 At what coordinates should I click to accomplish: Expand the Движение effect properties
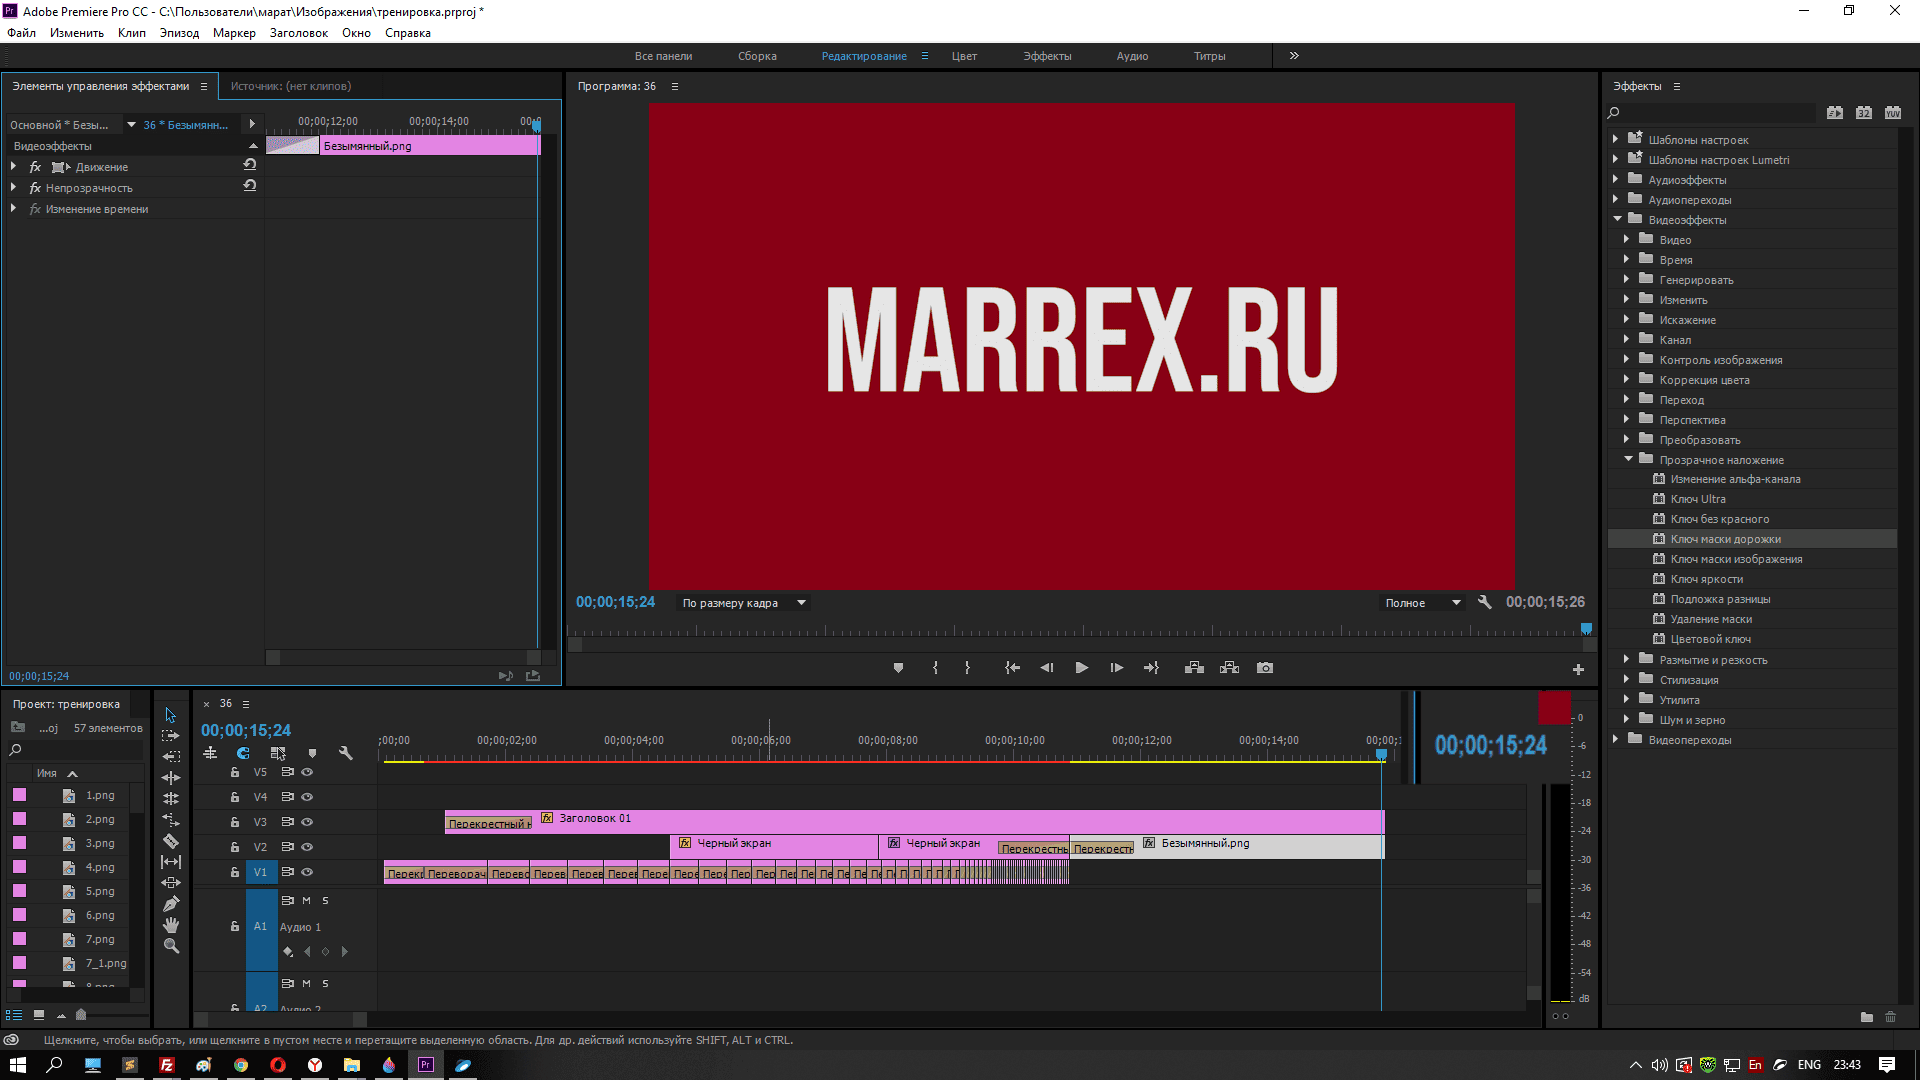click(13, 166)
